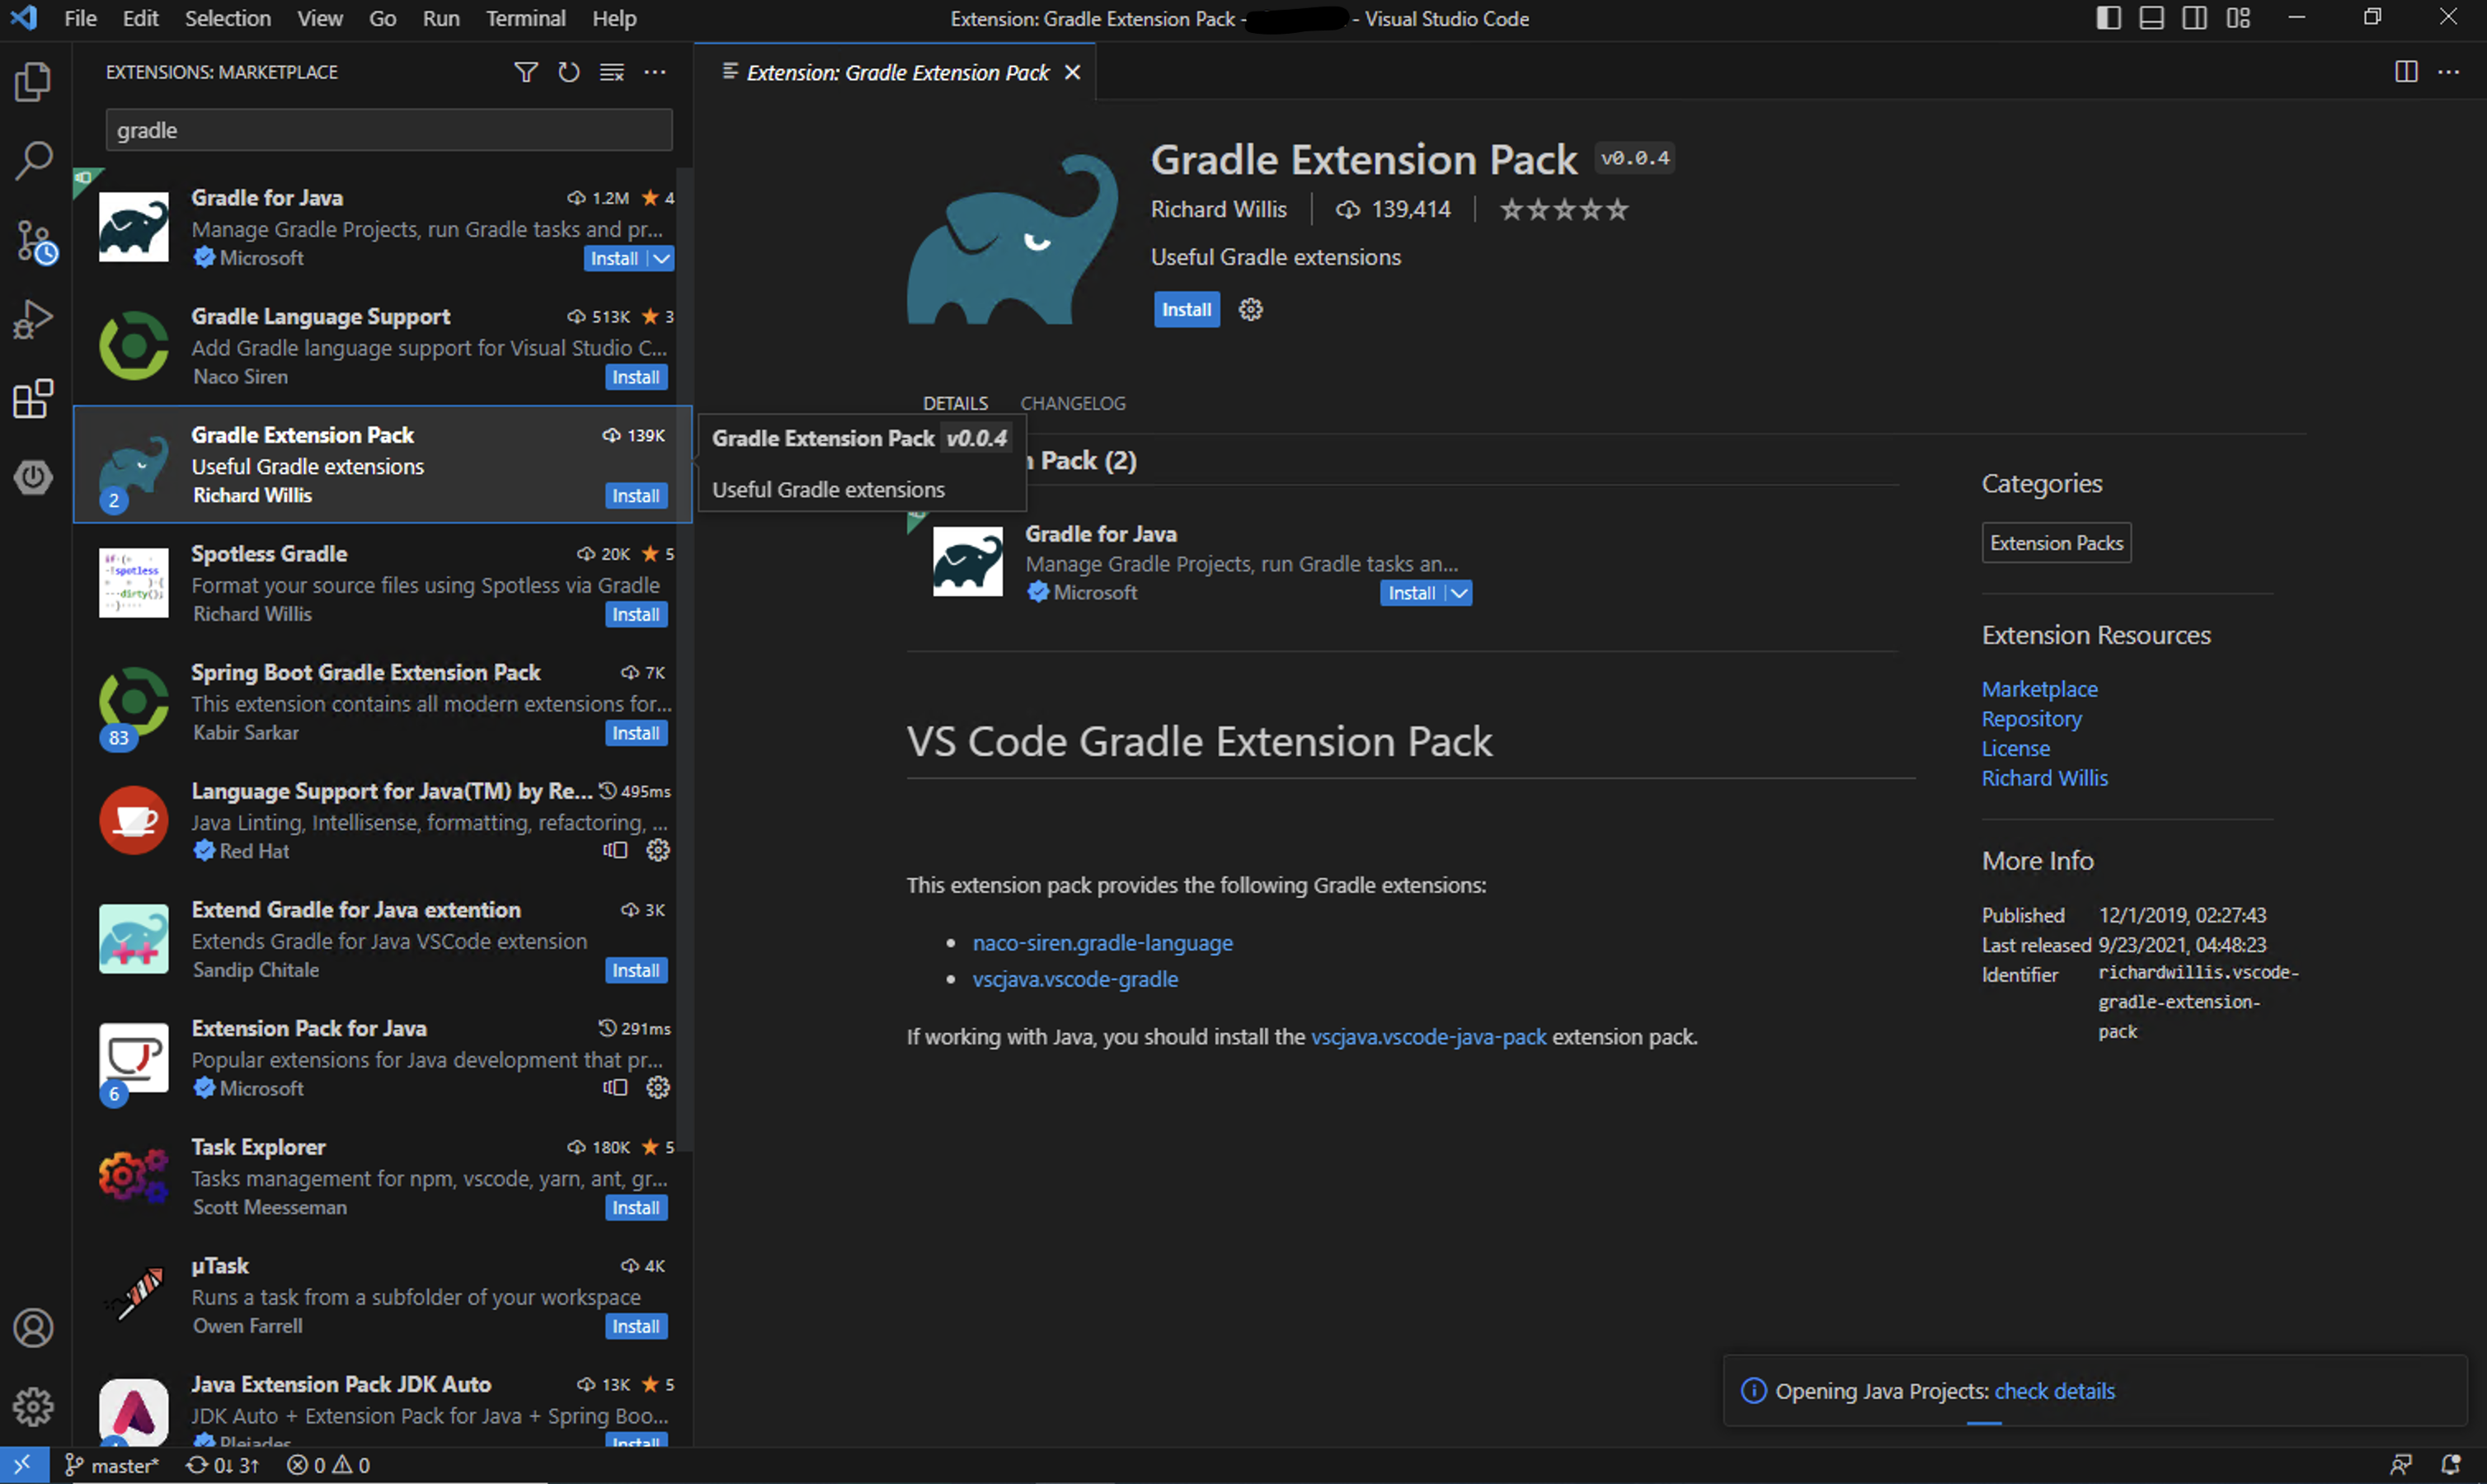Click the master branch in status bar
The image size is (2487, 1484).
click(112, 1465)
